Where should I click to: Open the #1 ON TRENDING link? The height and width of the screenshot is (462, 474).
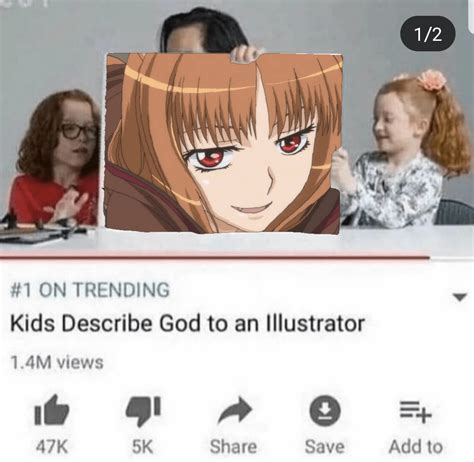[x=90, y=289]
